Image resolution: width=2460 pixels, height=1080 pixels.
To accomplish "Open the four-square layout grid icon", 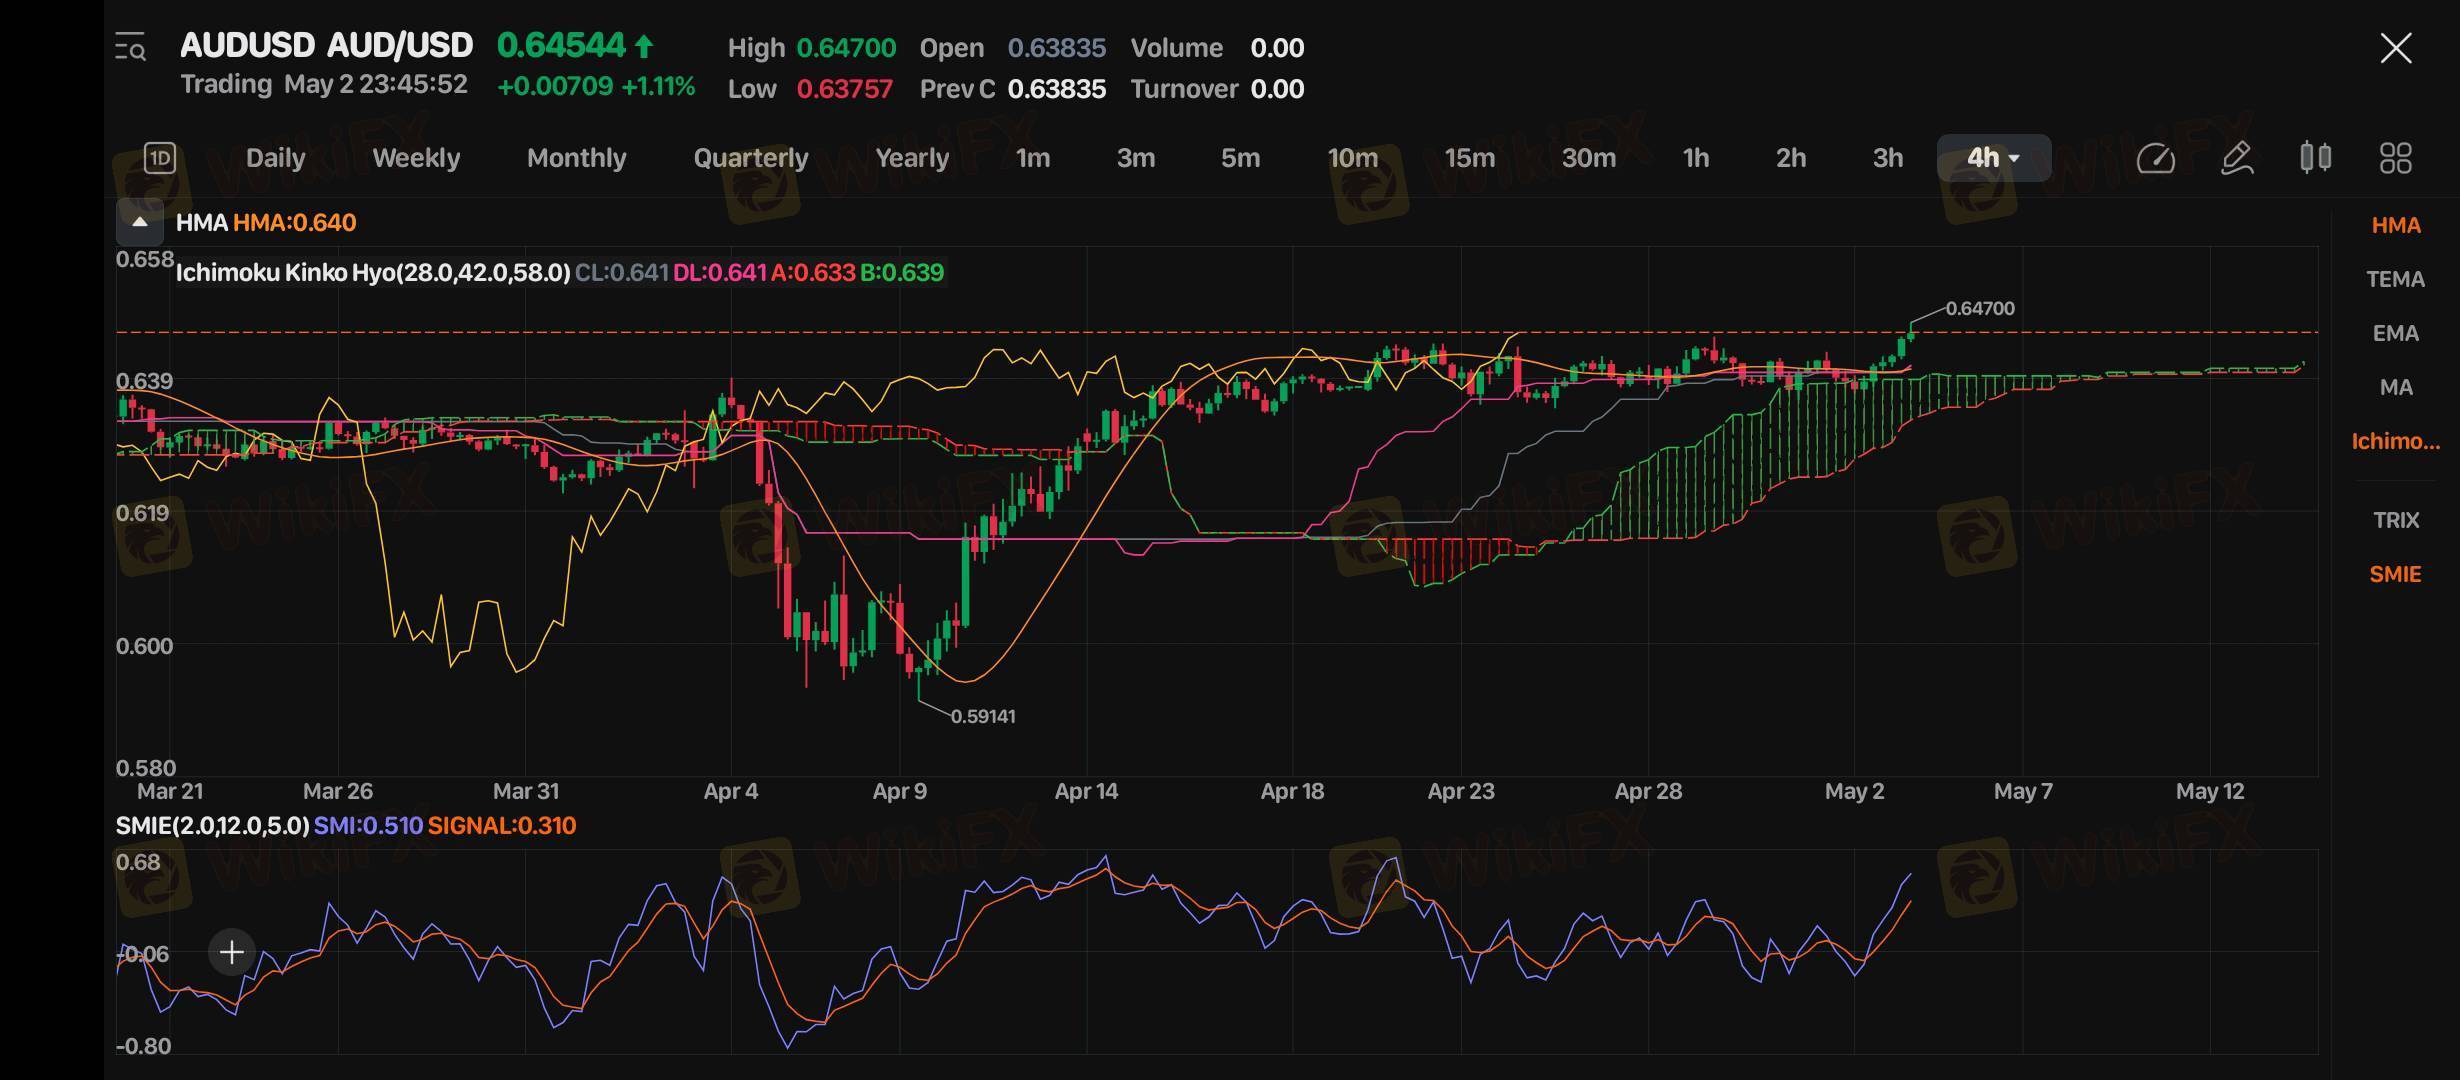I will 2395,158.
